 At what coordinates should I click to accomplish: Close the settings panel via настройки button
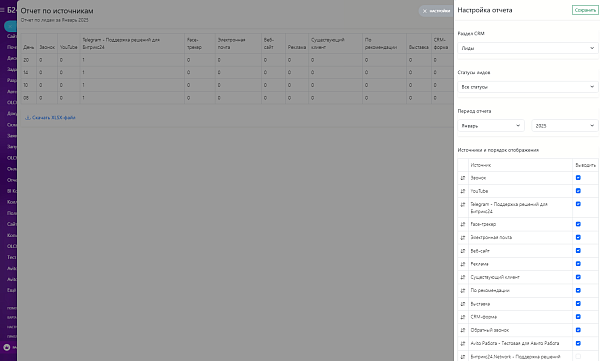436,11
